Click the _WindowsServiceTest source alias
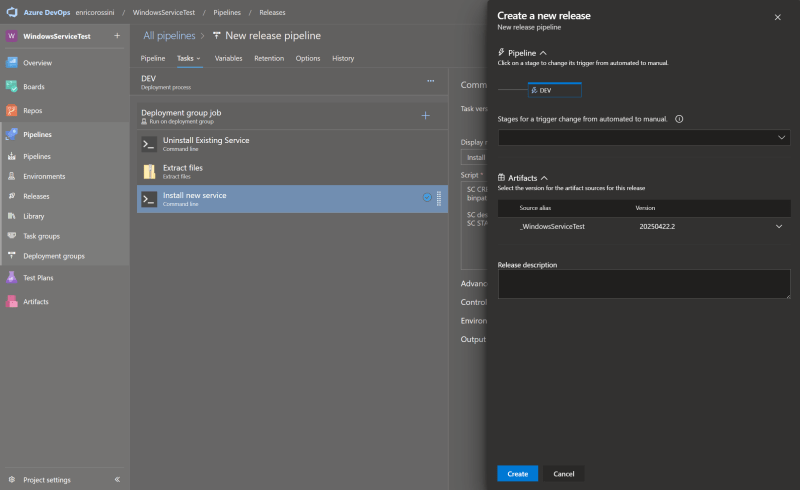 pos(552,227)
